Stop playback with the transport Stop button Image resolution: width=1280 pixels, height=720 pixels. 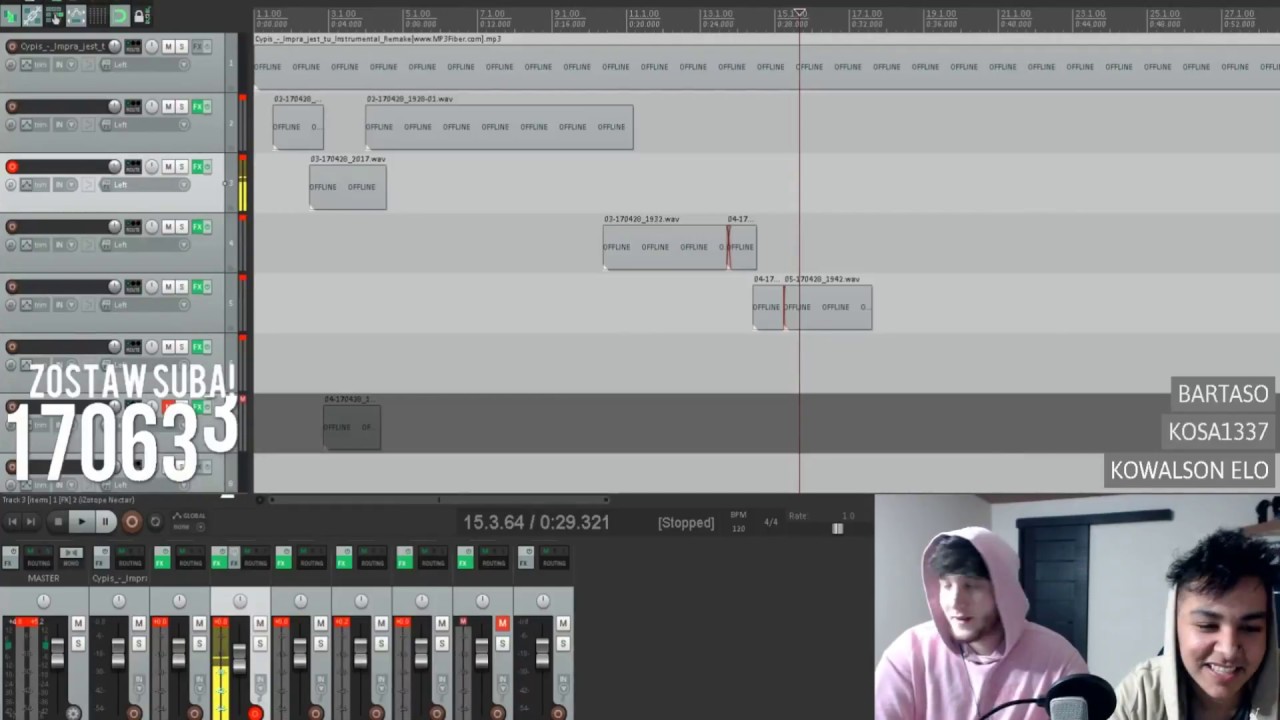[58, 521]
